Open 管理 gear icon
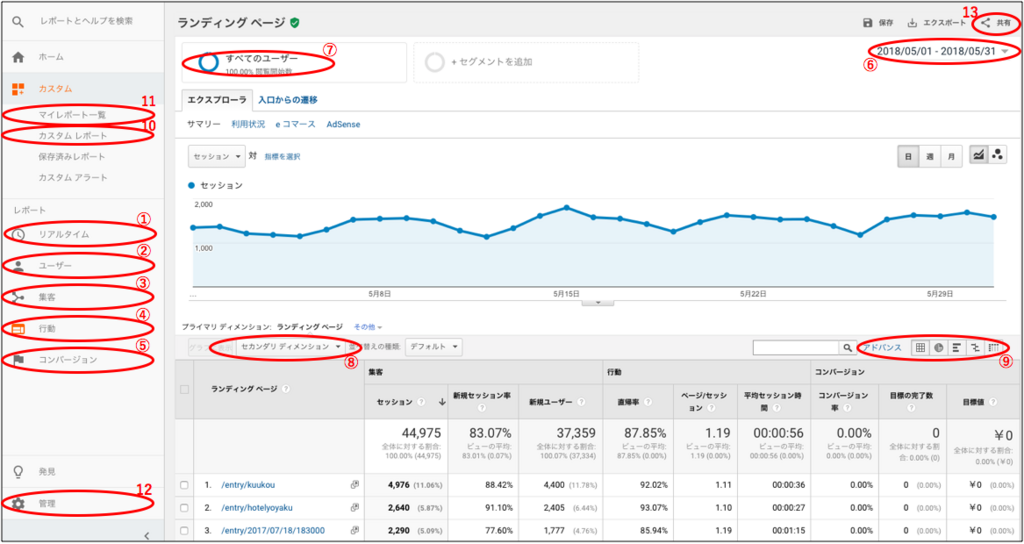The width and height of the screenshot is (1024, 544). (x=18, y=504)
